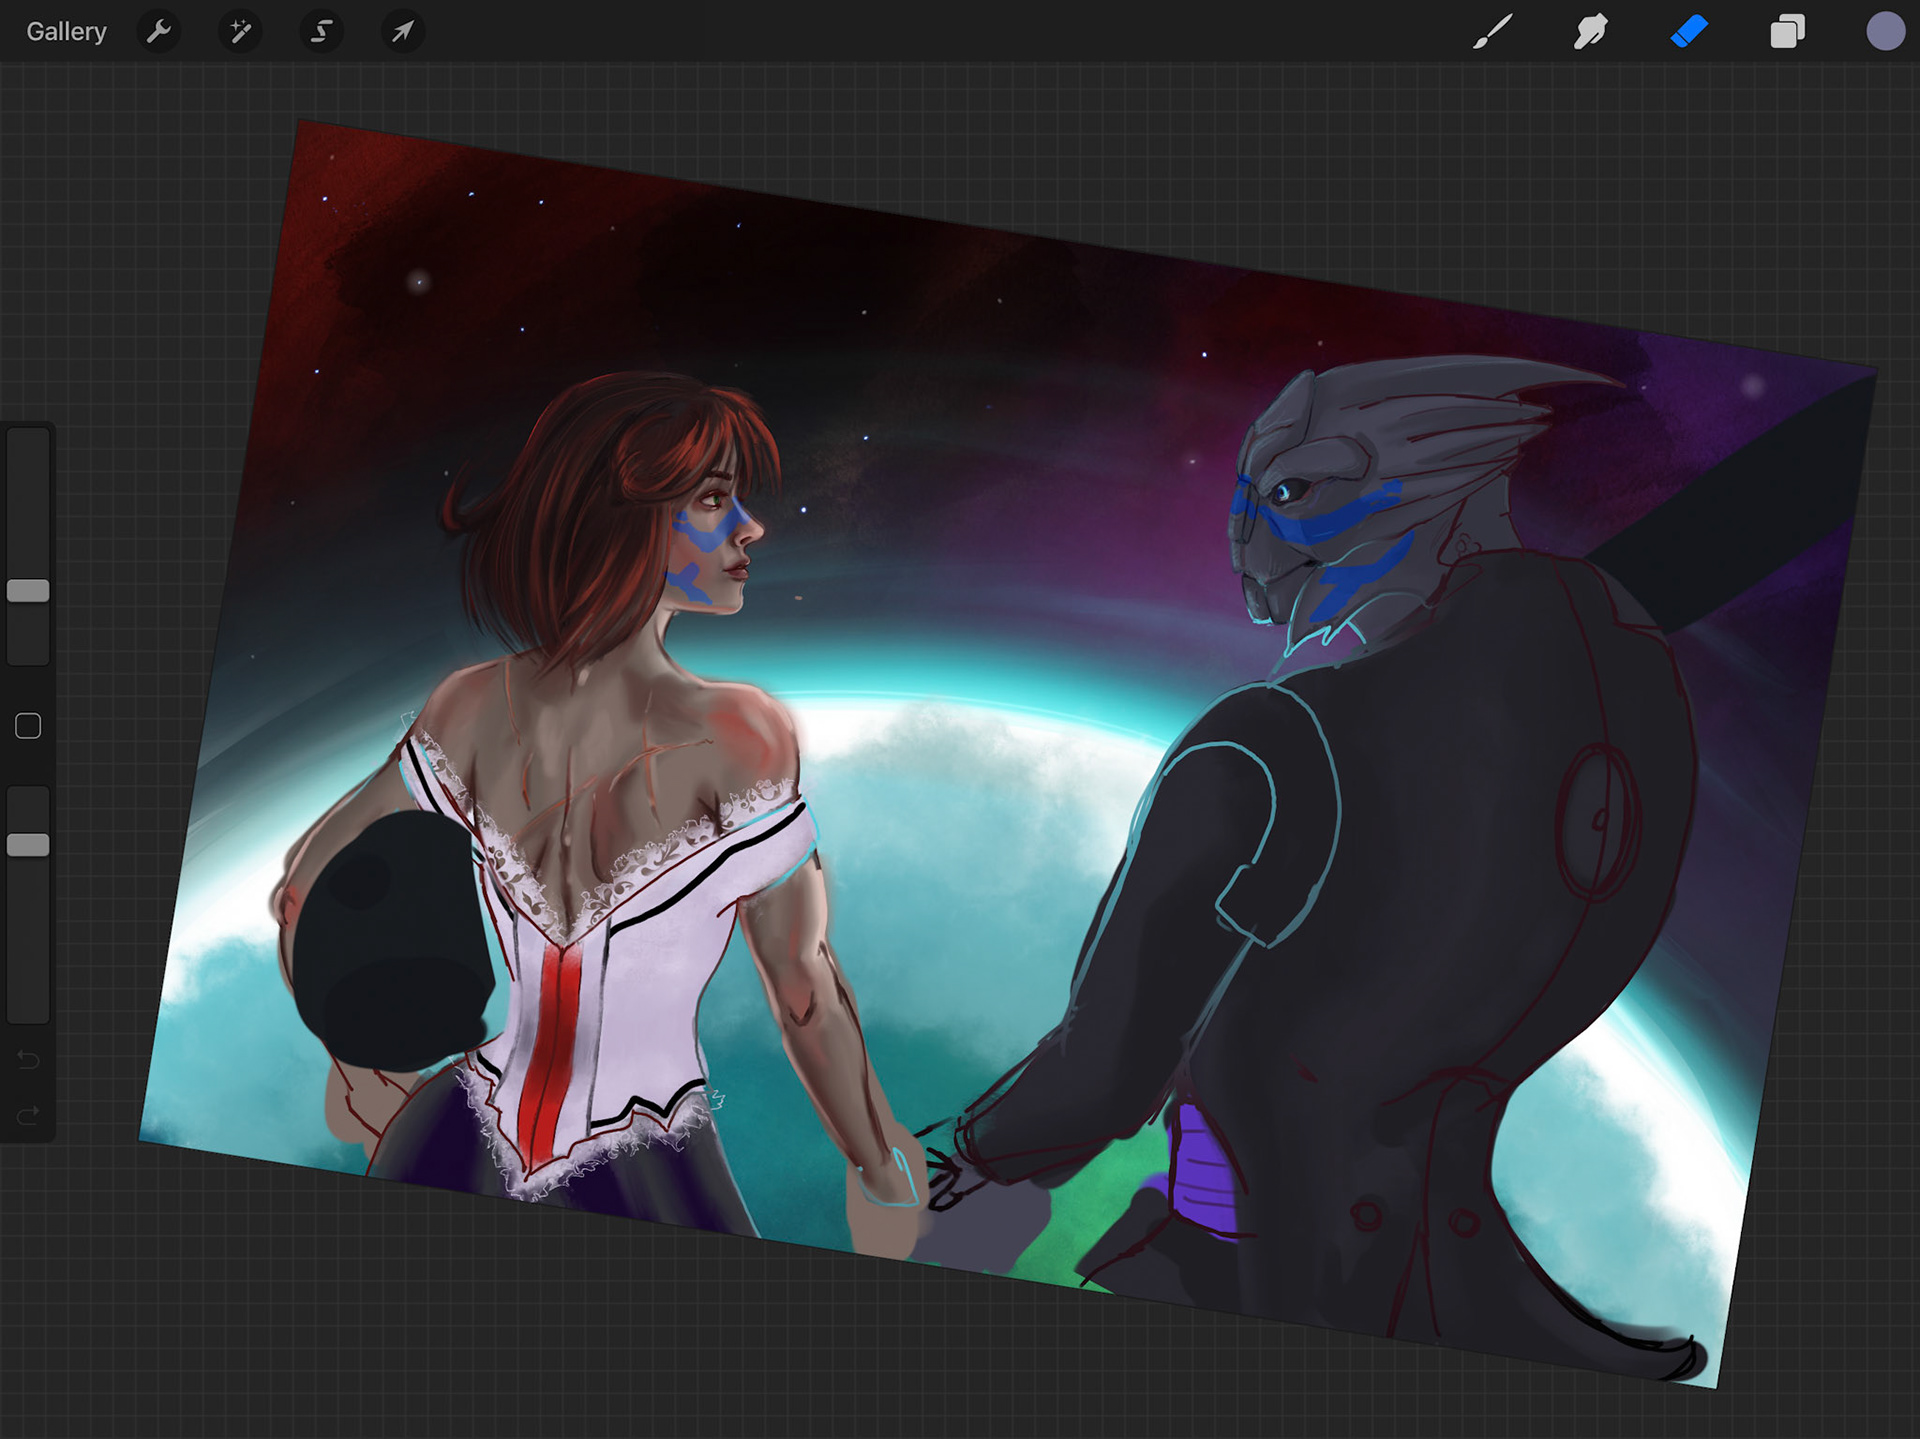1920x1439 pixels.
Task: Open the active color circle
Action: [1885, 32]
